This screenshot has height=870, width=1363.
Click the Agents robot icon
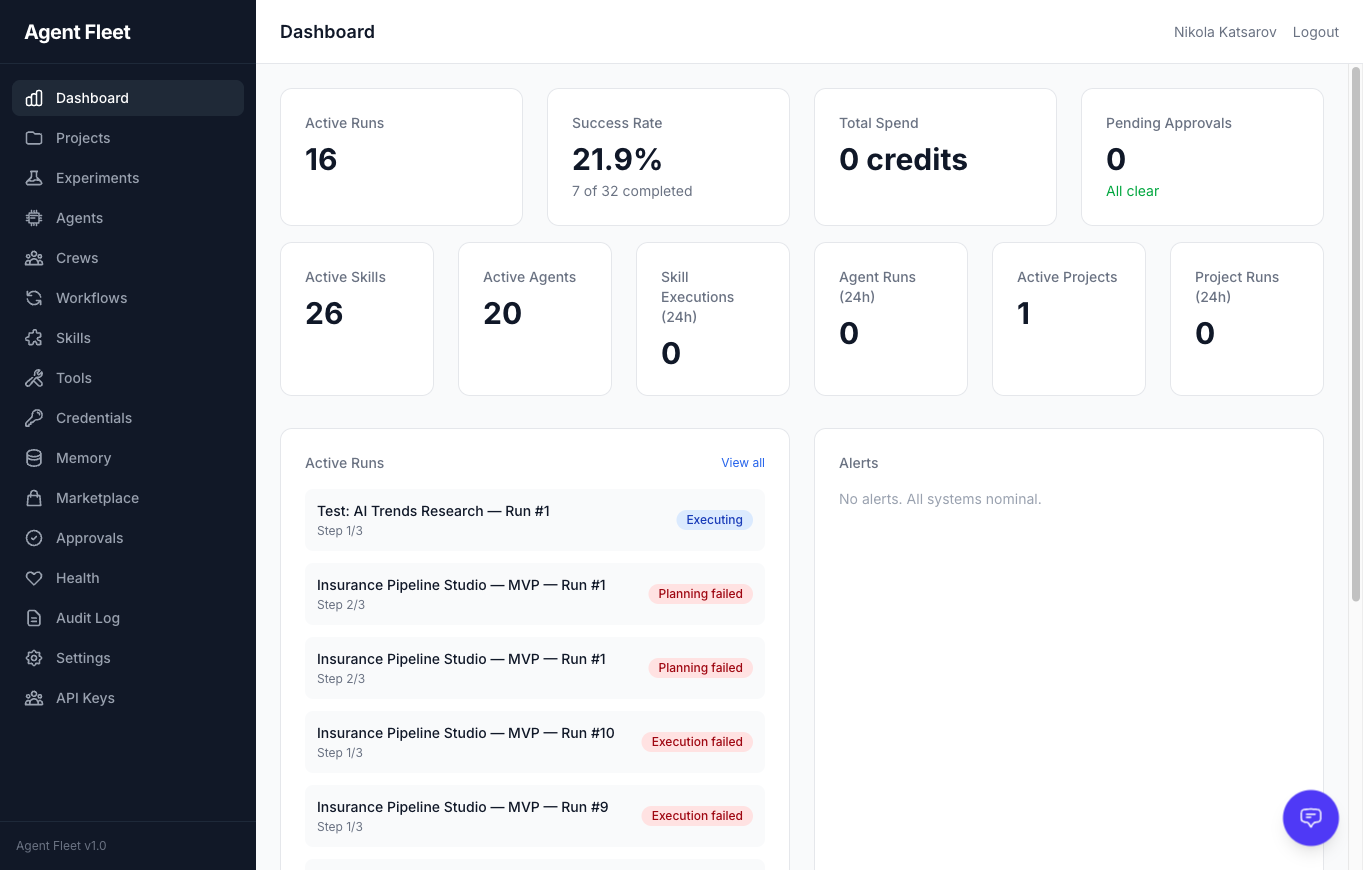click(x=34, y=218)
